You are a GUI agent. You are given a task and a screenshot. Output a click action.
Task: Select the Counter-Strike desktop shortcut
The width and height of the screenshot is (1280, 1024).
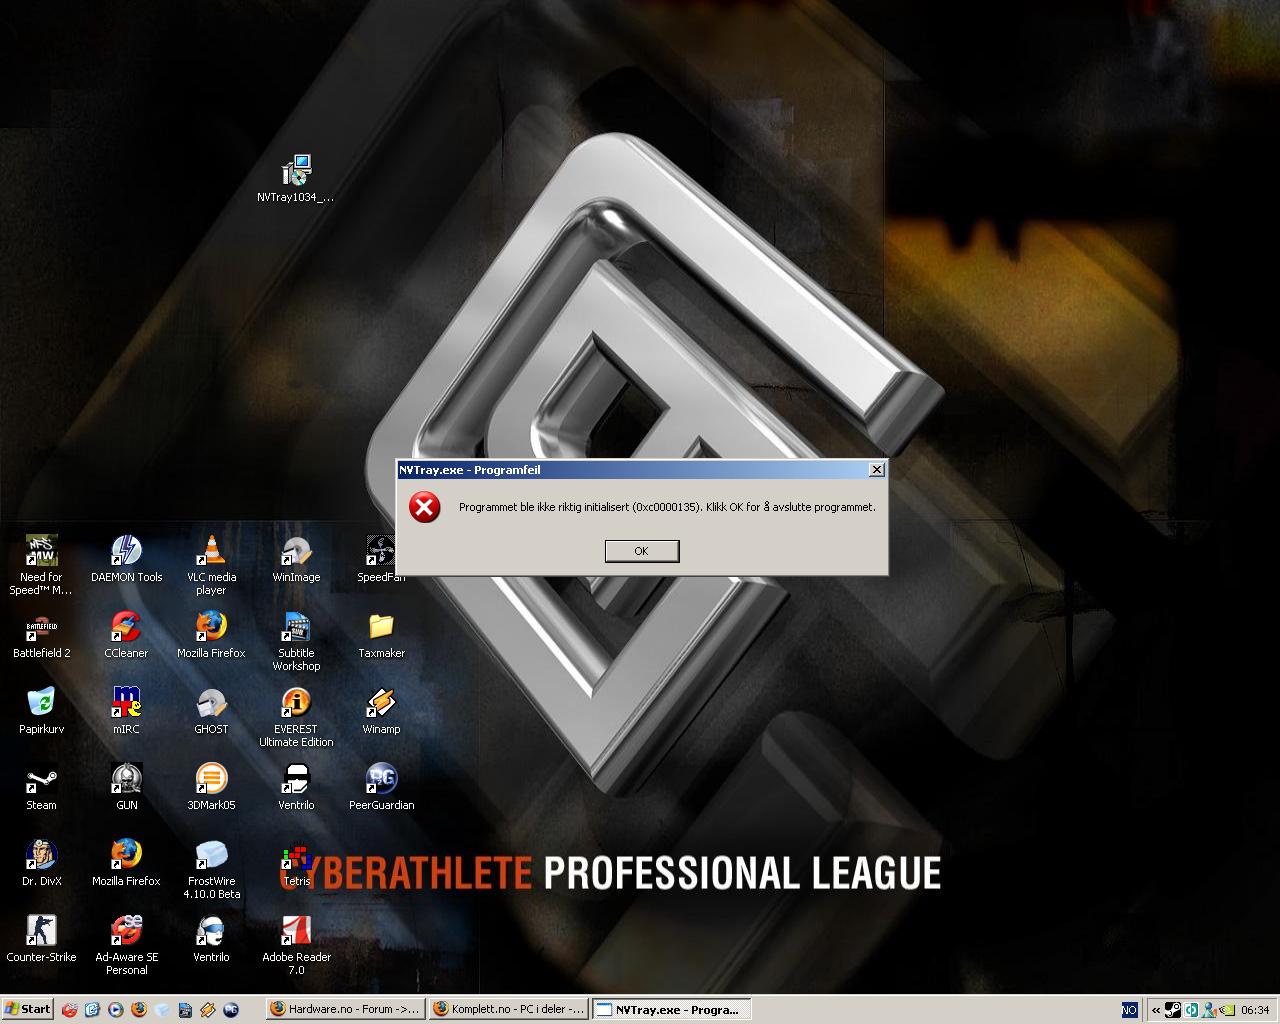(41, 939)
